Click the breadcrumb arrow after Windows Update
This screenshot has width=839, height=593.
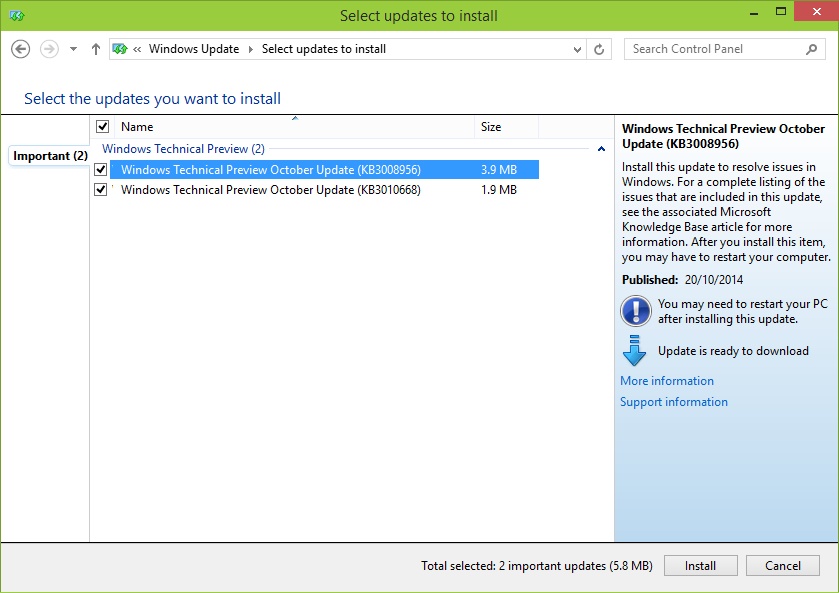(x=250, y=50)
